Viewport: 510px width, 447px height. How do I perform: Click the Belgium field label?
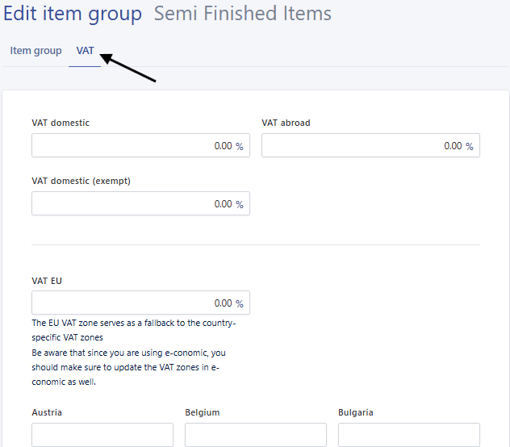point(202,412)
